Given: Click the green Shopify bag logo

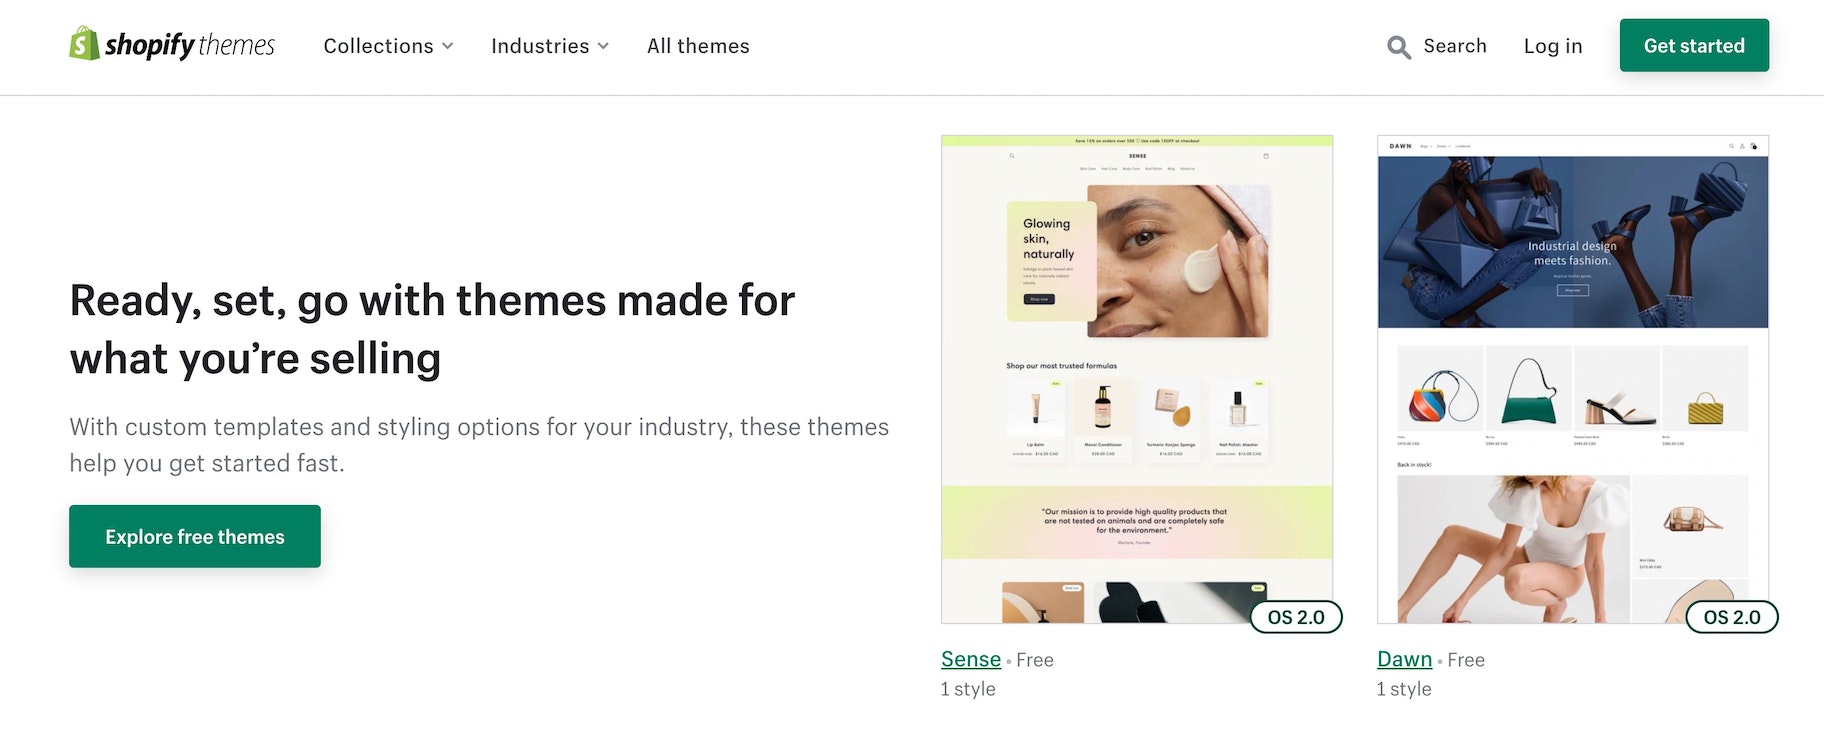Looking at the screenshot, I should pyautogui.click(x=84, y=44).
